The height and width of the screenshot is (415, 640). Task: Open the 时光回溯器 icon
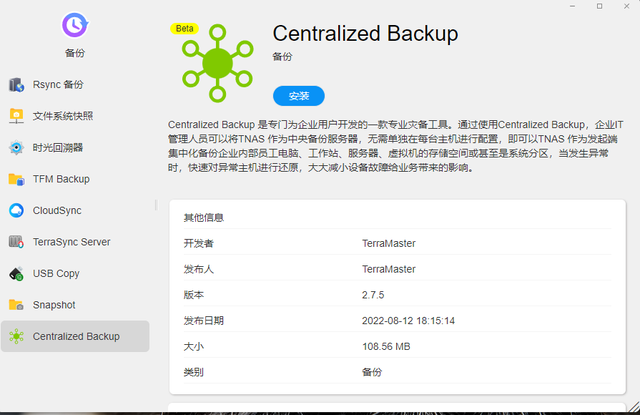coord(16,148)
